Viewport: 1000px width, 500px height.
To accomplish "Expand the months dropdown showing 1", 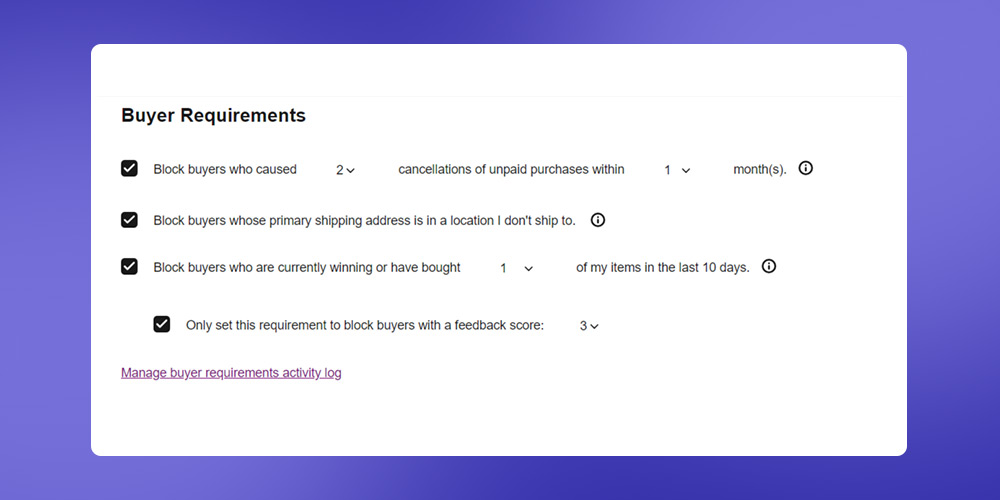I will pyautogui.click(x=677, y=170).
